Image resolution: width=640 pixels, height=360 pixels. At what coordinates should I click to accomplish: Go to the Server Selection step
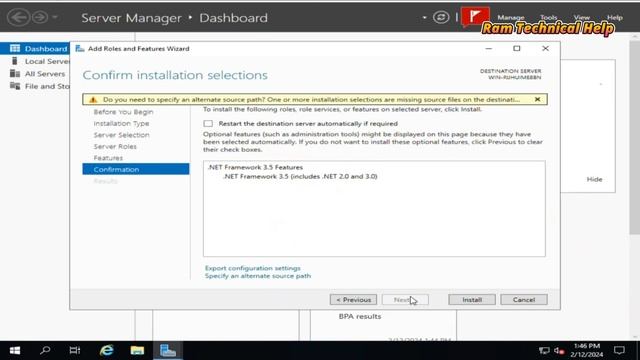click(121, 135)
